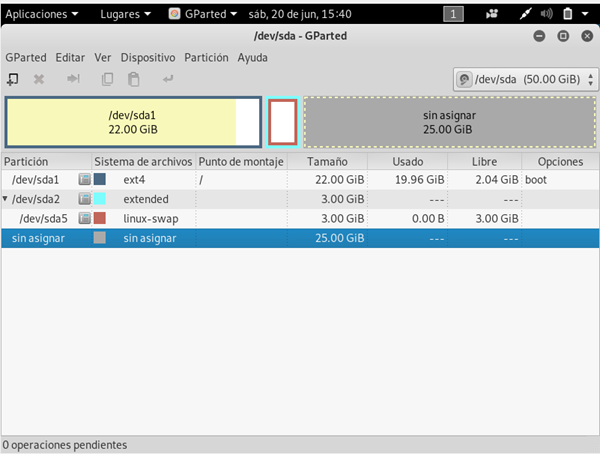Open the Partición menu
The width and height of the screenshot is (600, 454).
tap(206, 58)
